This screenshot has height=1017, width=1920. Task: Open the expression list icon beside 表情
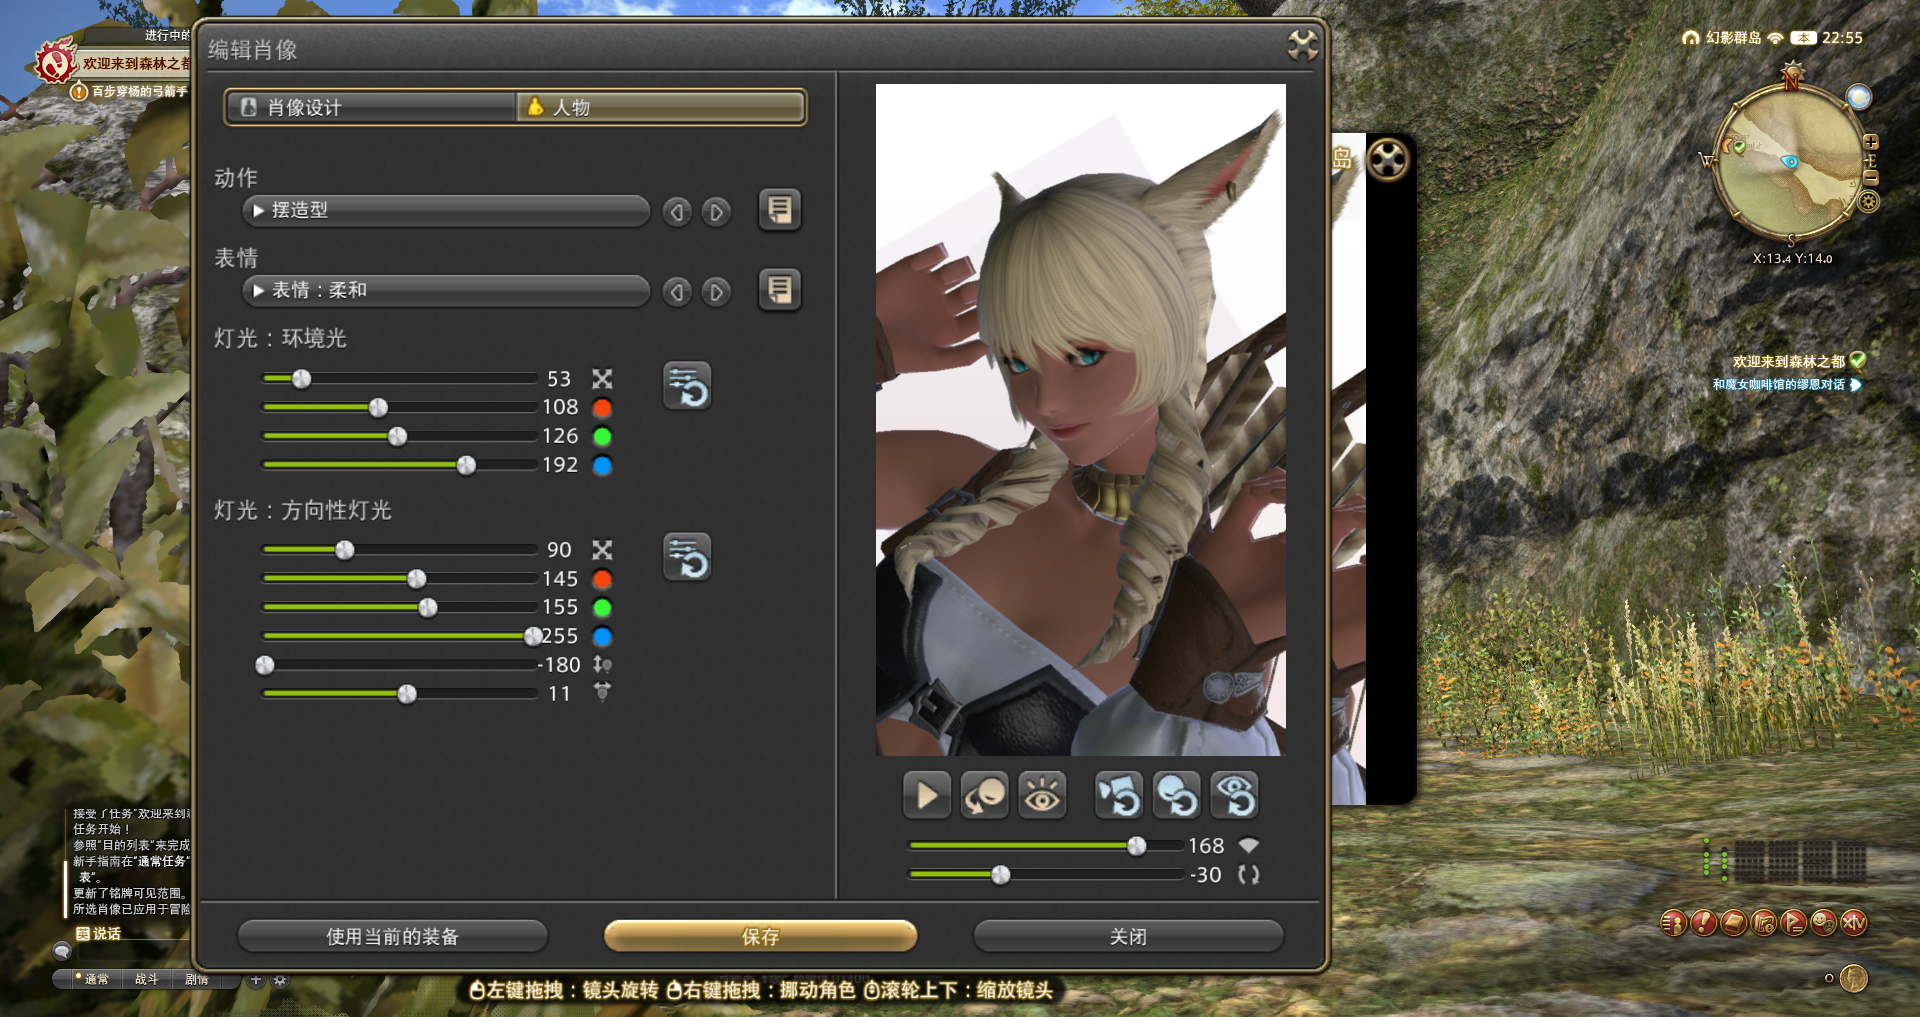(x=779, y=290)
